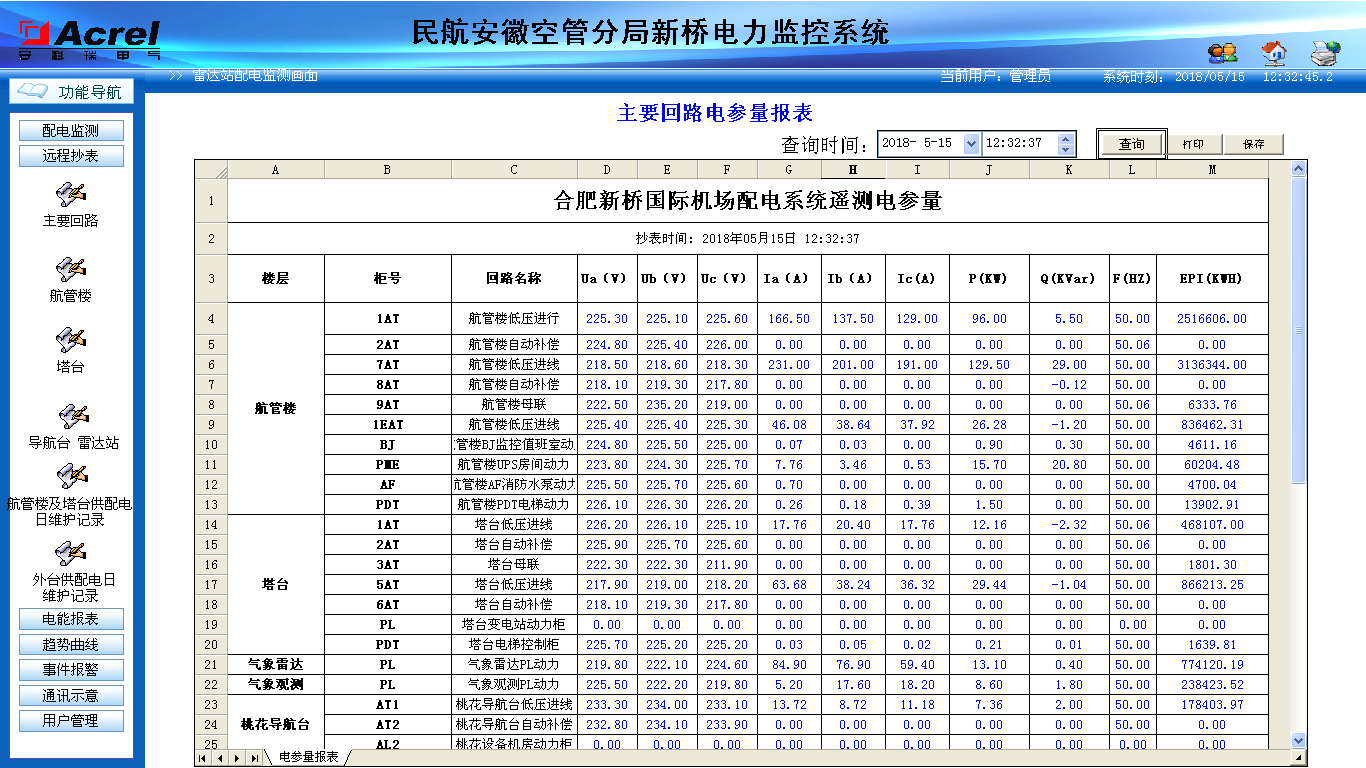Click the 航管楼母联 cell
Image resolution: width=1366 pixels, height=768 pixels.
514,404
